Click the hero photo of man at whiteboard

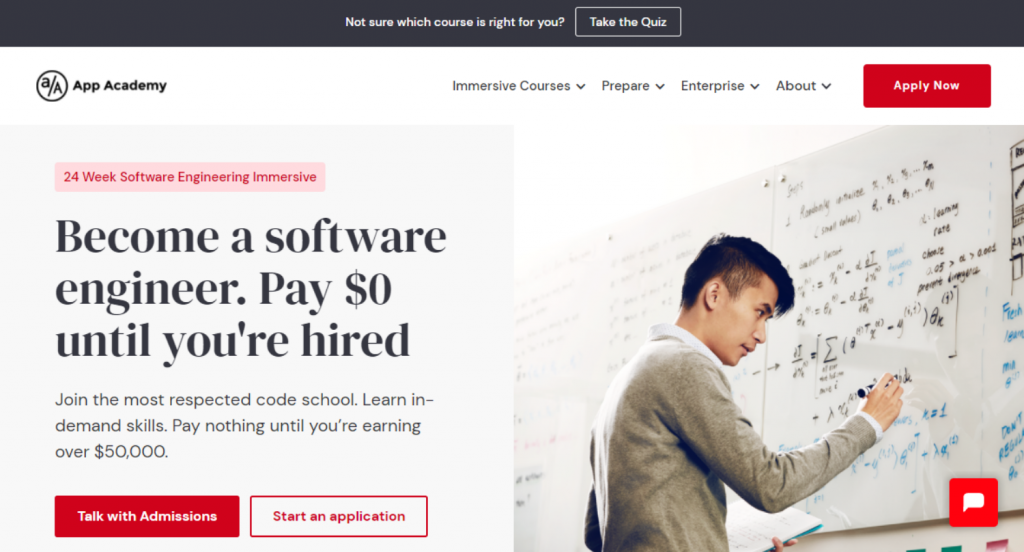[769, 338]
